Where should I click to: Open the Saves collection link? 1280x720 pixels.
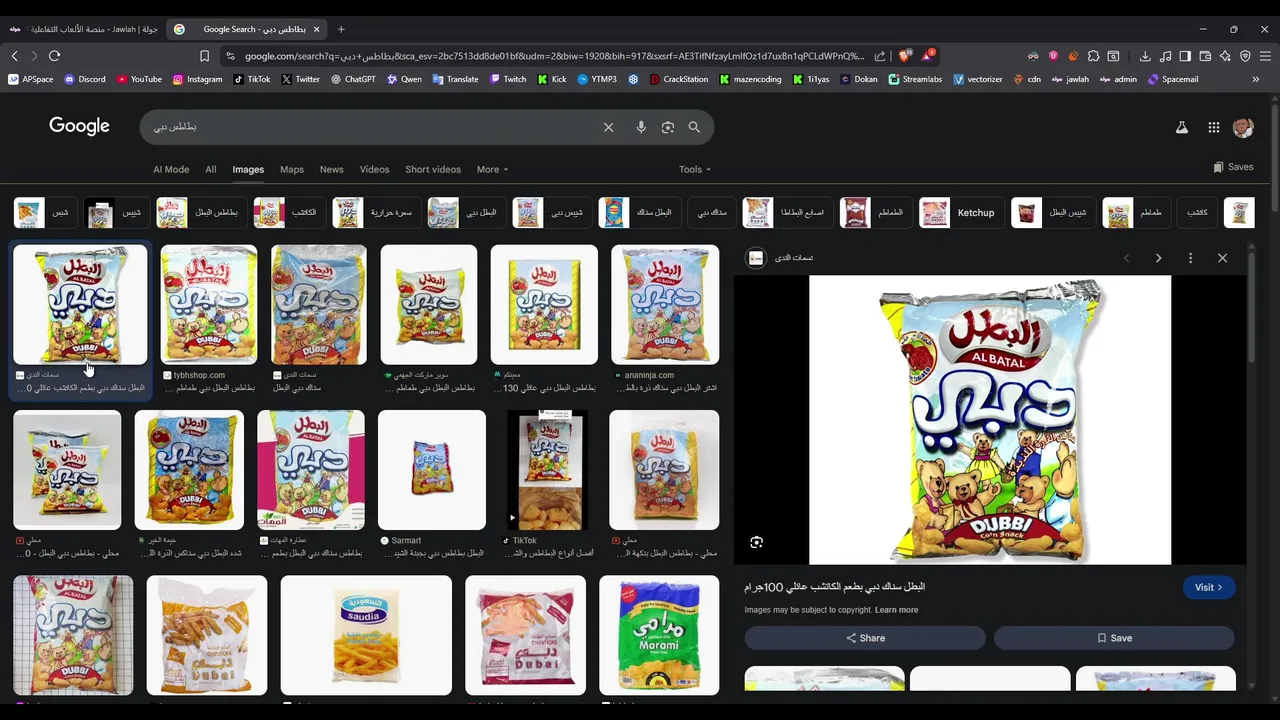click(1233, 167)
